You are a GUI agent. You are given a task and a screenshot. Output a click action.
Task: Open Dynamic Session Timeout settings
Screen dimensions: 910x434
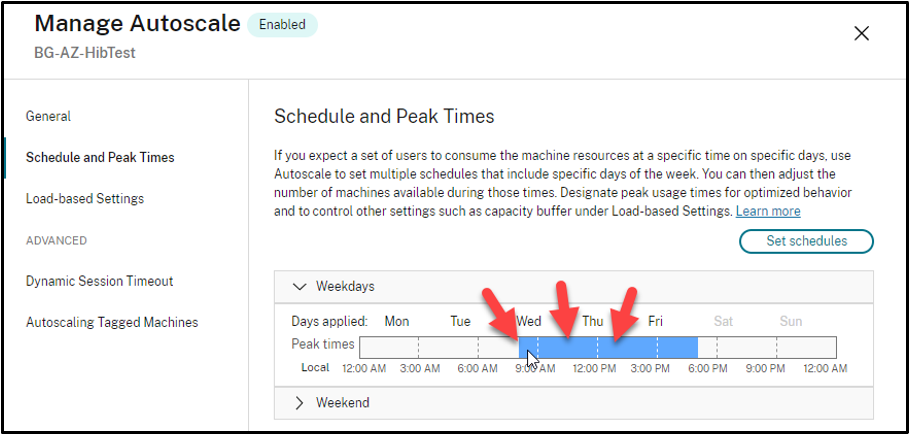[x=100, y=281]
